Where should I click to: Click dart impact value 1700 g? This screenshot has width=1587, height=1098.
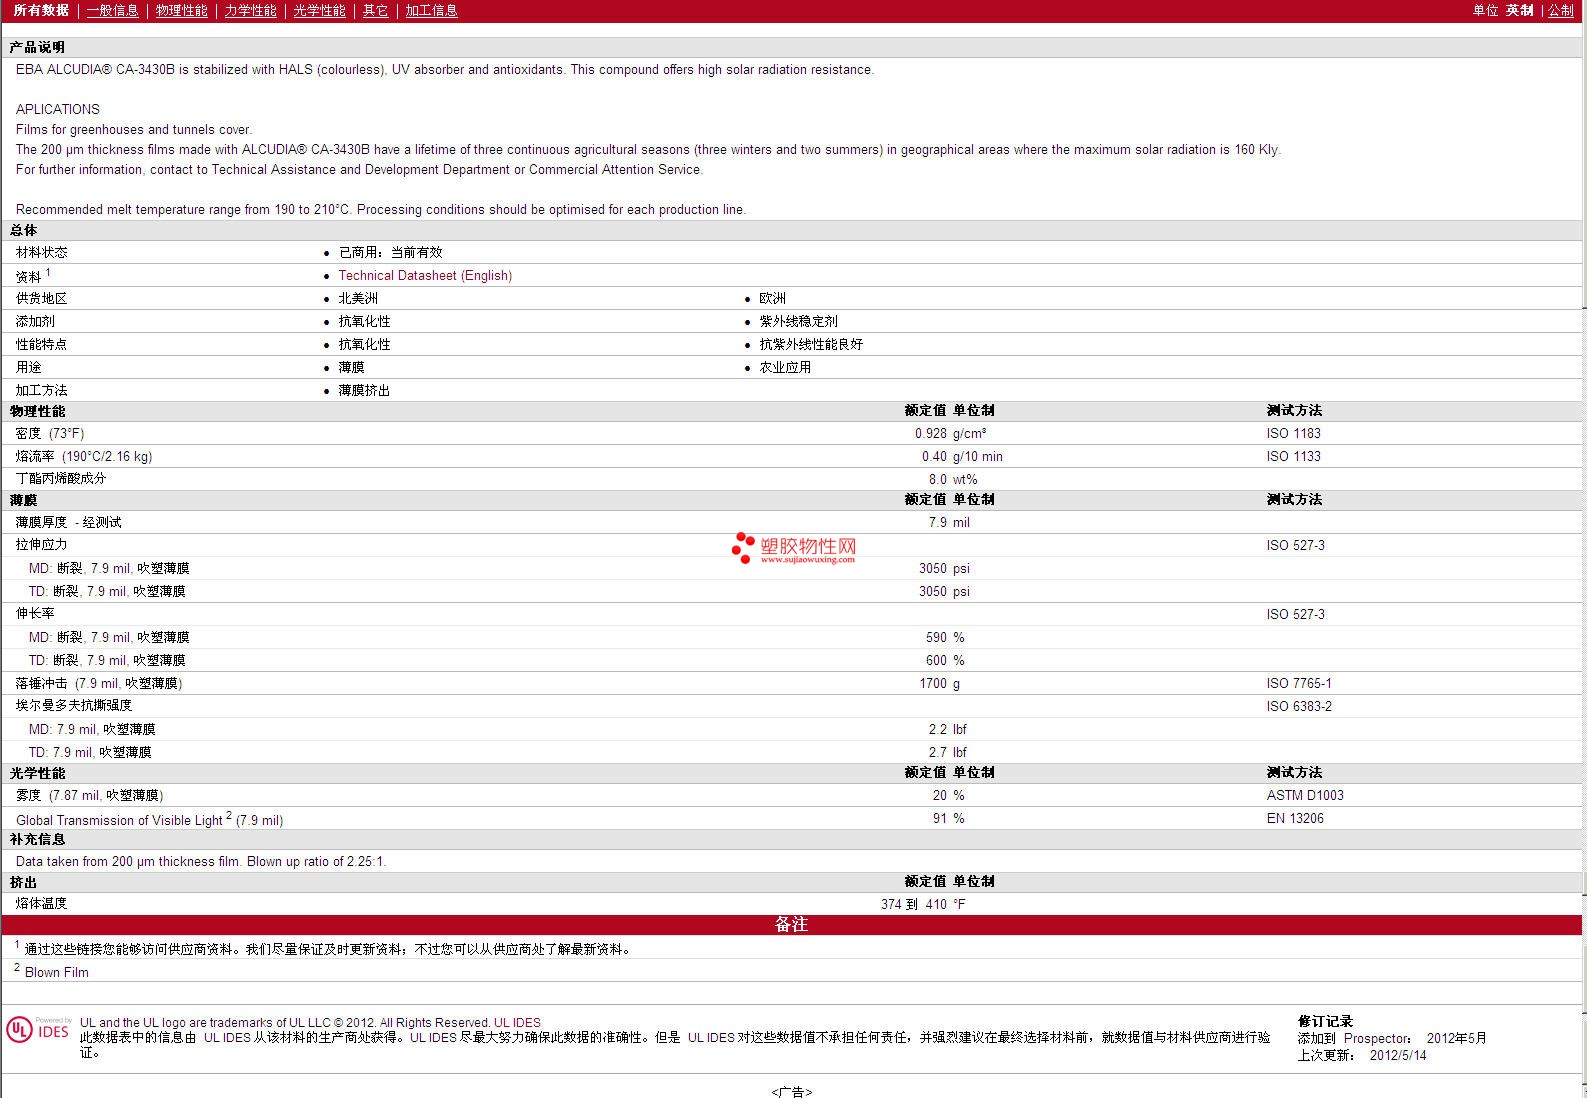coord(939,683)
